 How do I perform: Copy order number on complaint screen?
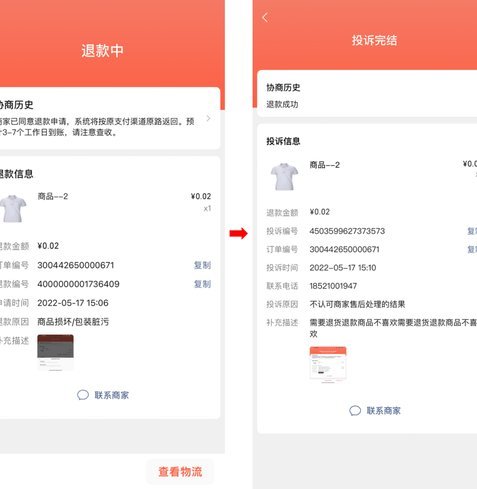click(472, 249)
